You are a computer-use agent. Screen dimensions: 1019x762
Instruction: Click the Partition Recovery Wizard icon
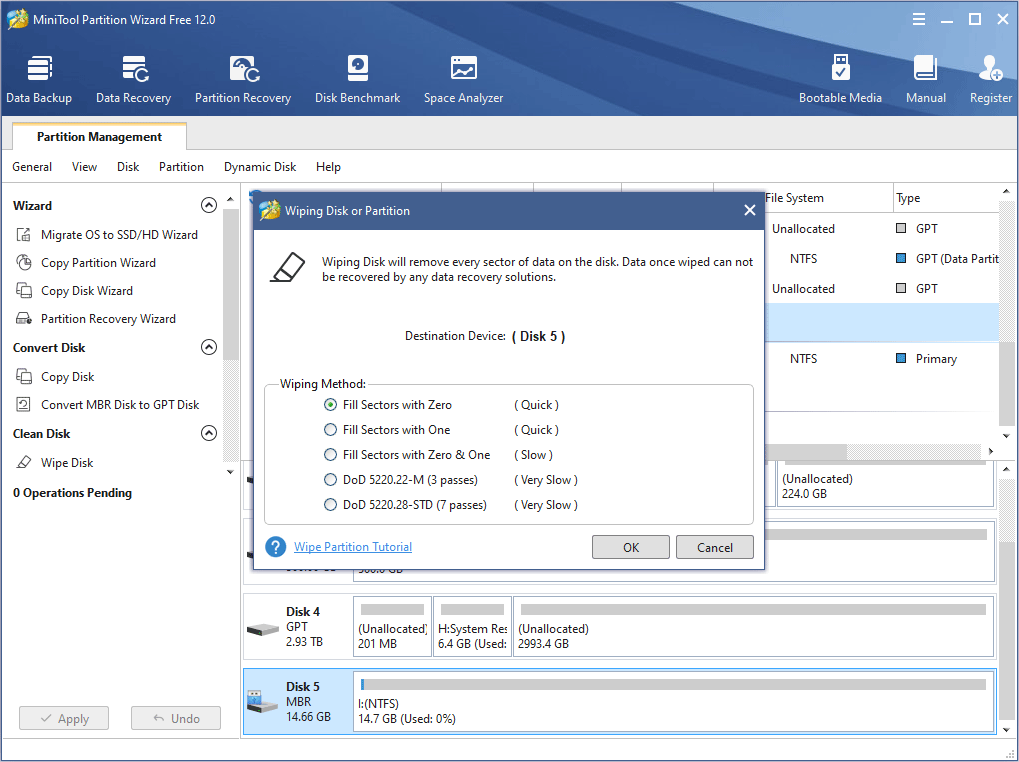[23, 318]
